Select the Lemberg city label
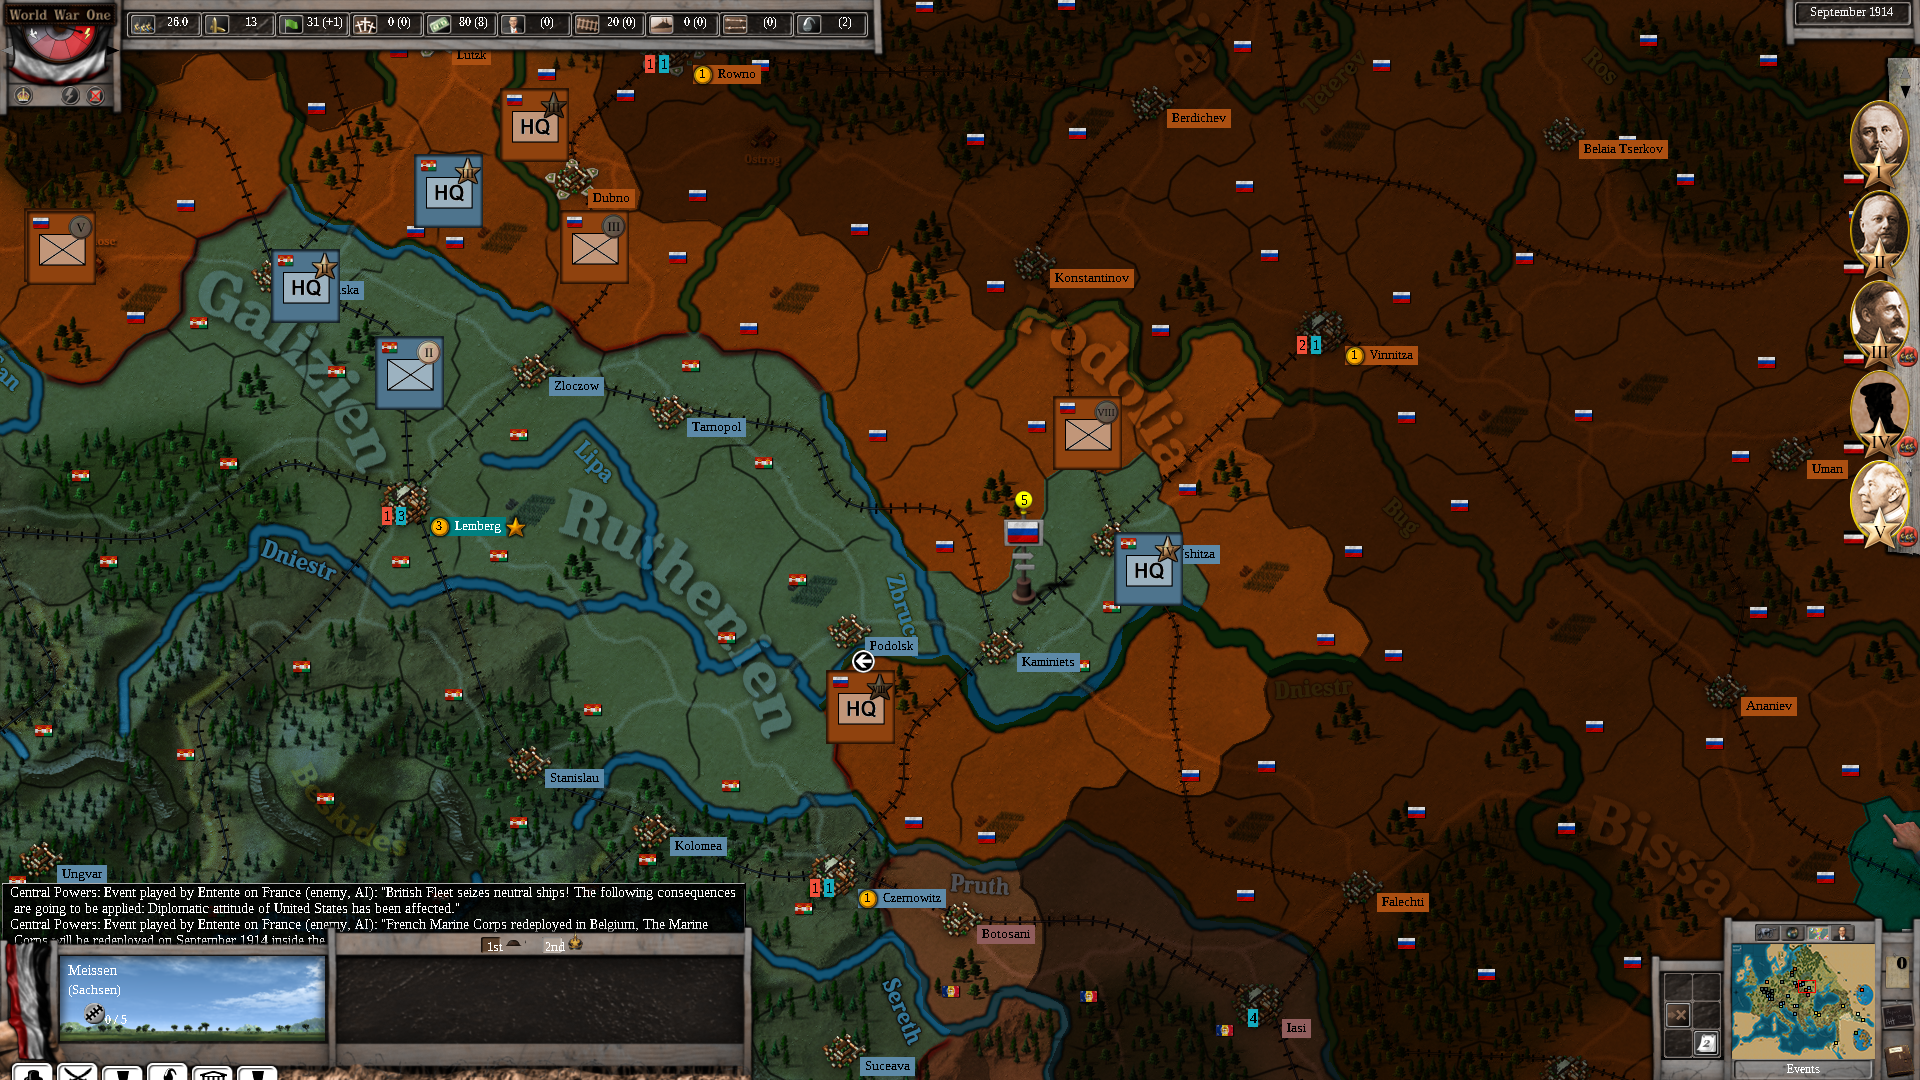Screen dimensions: 1920x1080 tap(477, 526)
